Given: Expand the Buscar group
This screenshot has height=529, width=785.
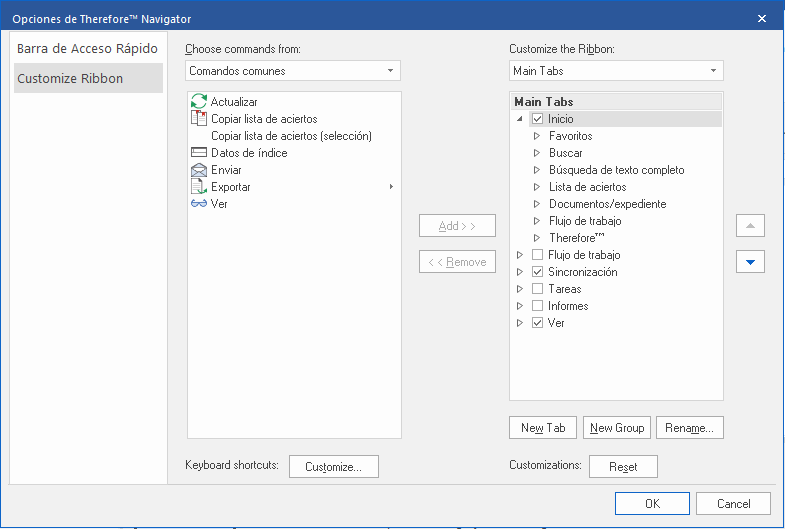Looking at the screenshot, I should [x=537, y=153].
